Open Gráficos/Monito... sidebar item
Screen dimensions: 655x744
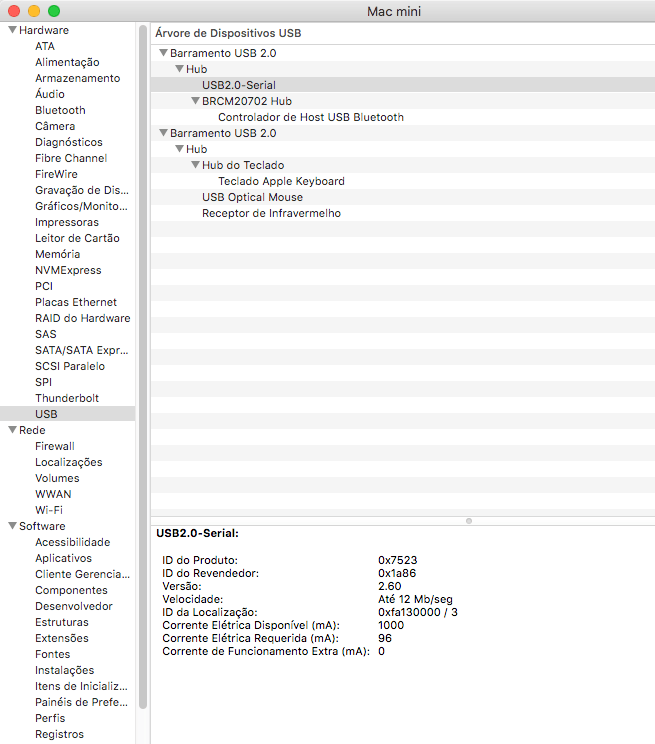point(81,206)
